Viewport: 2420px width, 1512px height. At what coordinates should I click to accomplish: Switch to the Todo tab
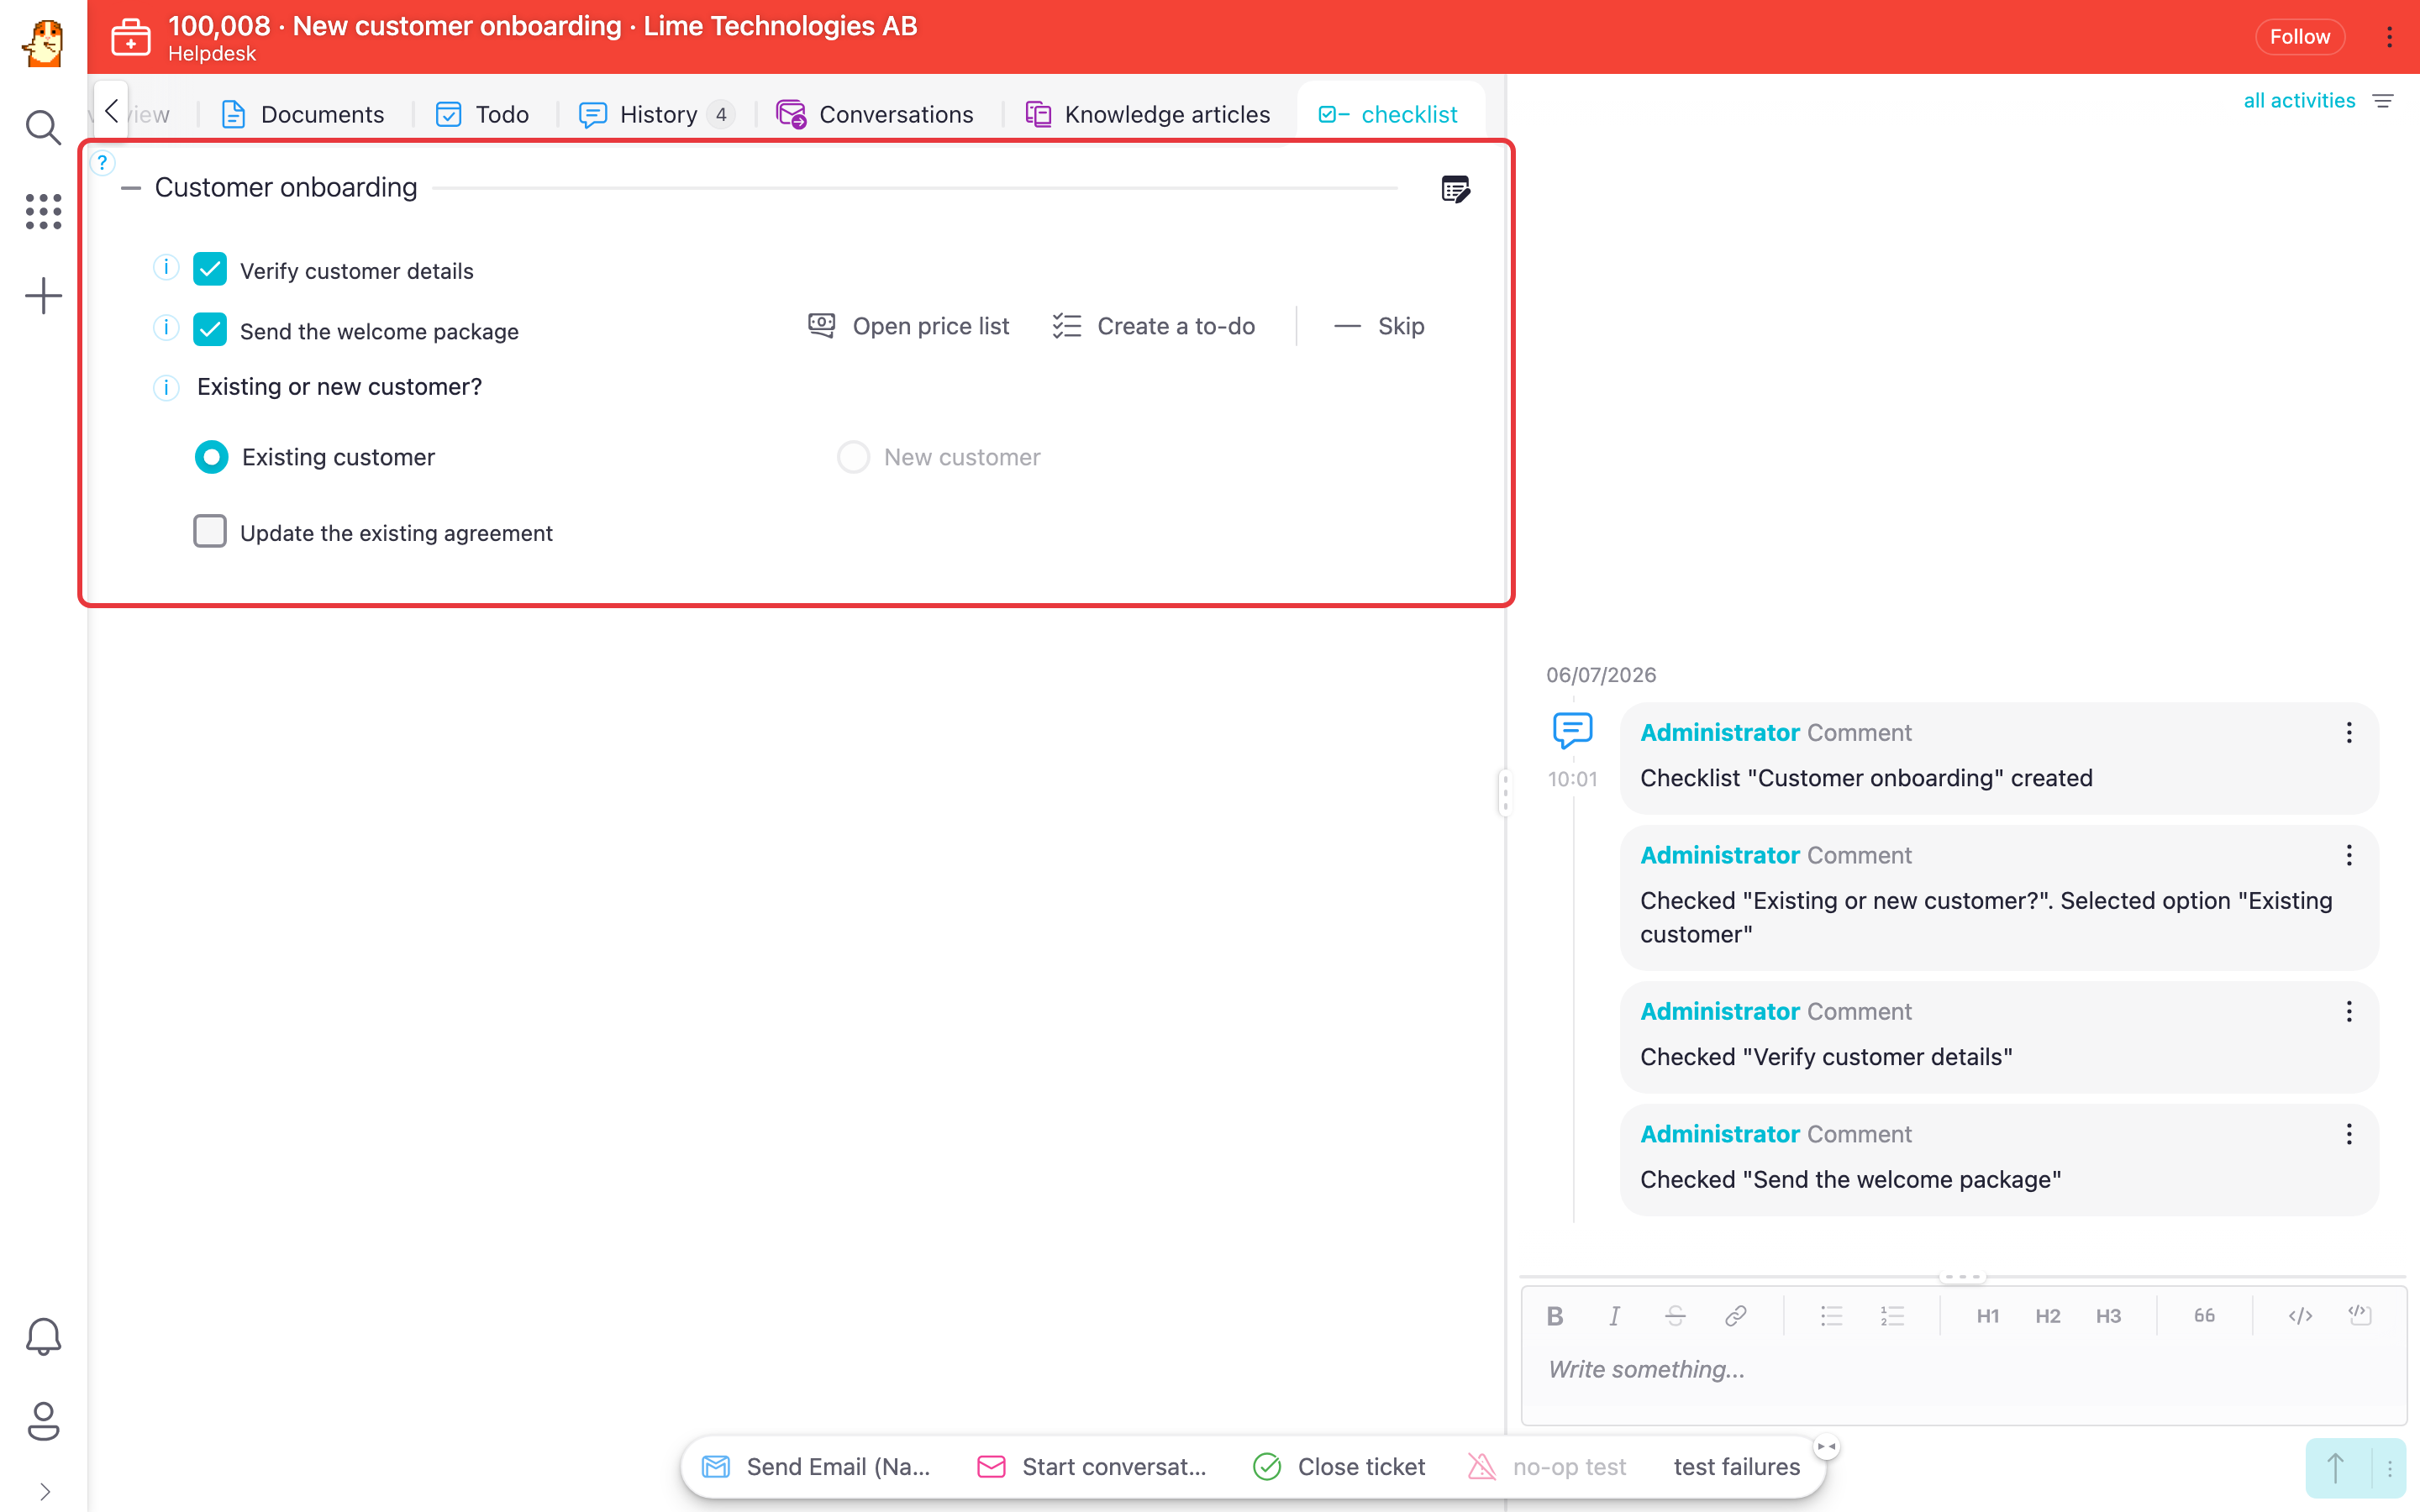click(x=482, y=114)
